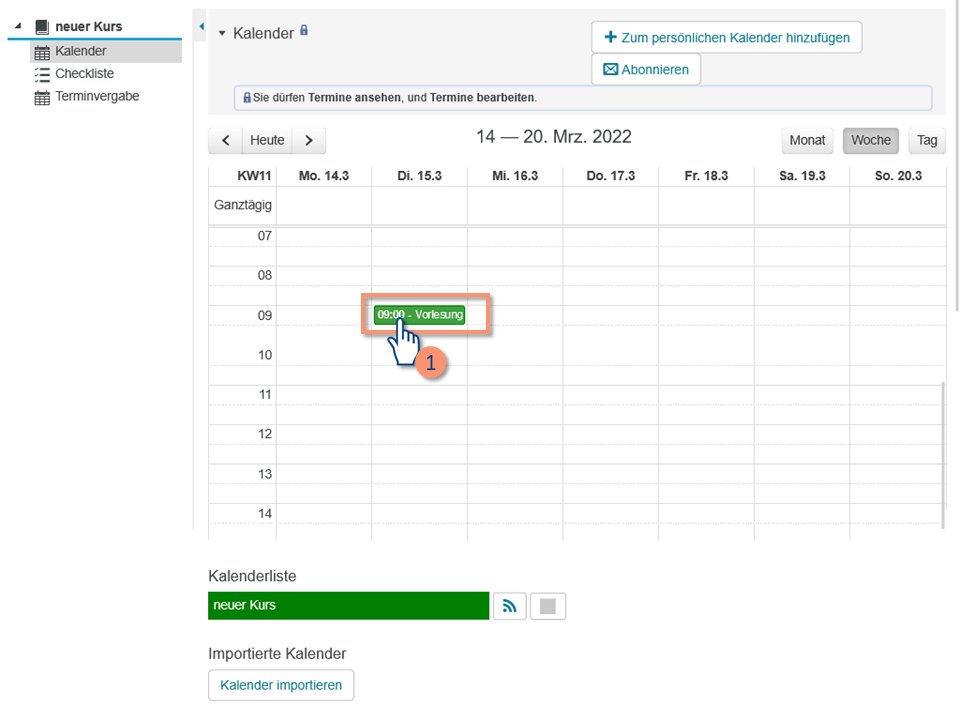
Task: Click the RSS feed icon beside neuer Kurs
Action: coord(510,606)
